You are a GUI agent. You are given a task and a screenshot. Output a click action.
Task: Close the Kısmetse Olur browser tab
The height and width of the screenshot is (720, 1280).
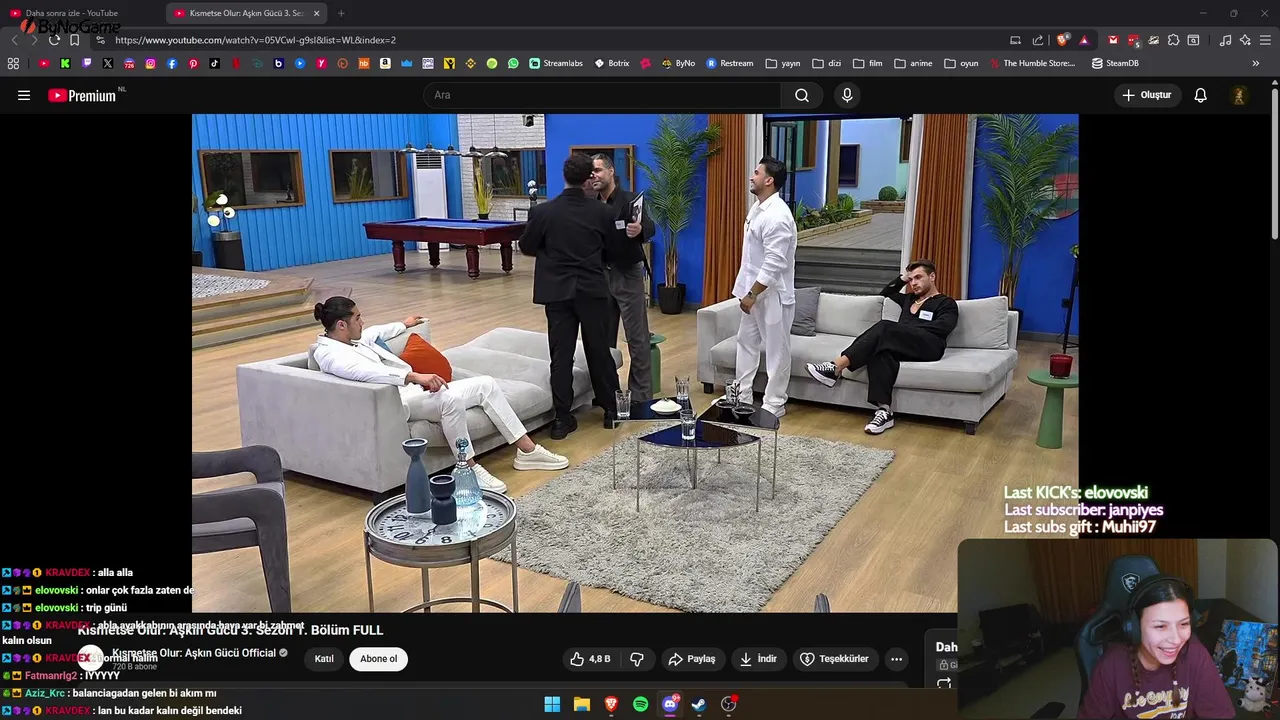[317, 13]
